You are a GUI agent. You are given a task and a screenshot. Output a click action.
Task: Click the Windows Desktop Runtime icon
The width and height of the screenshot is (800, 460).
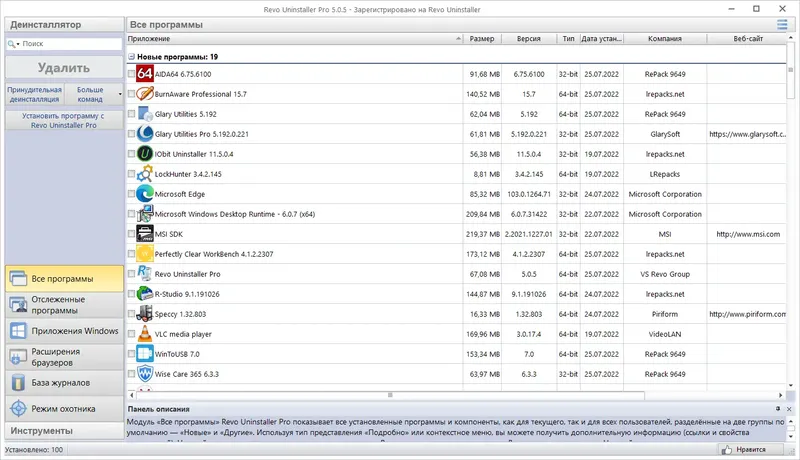point(145,214)
